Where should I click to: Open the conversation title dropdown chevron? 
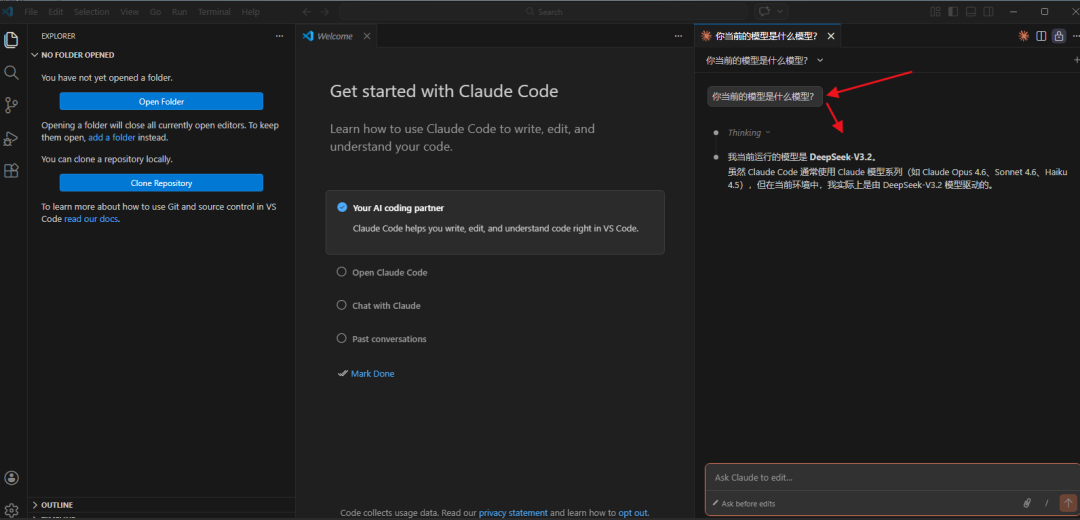coord(820,61)
